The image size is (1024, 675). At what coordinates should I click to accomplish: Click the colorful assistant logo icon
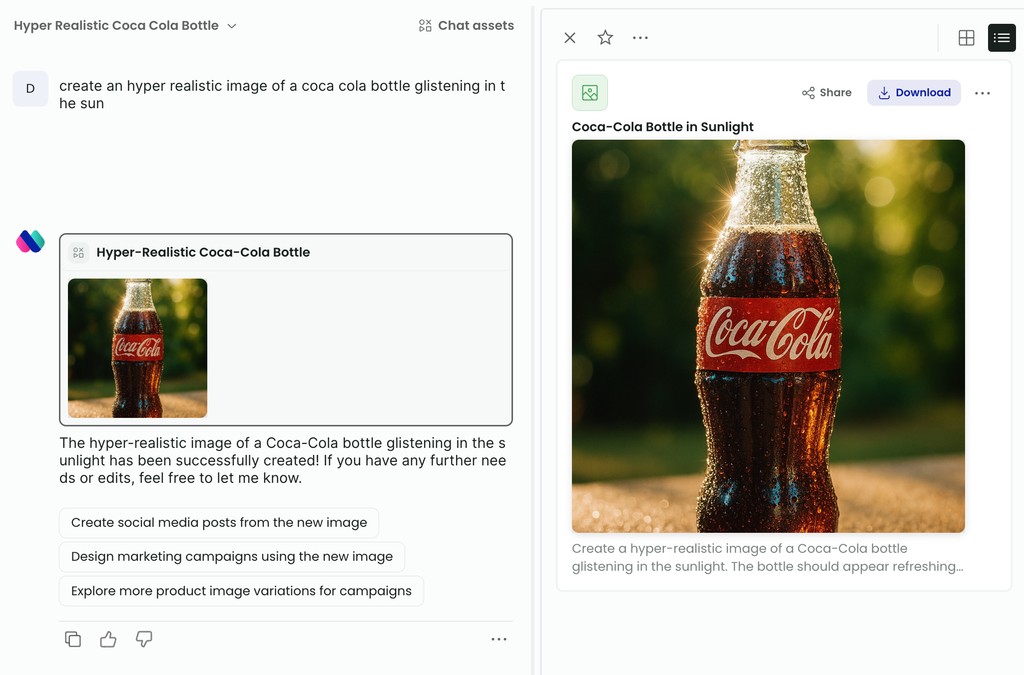click(x=30, y=242)
